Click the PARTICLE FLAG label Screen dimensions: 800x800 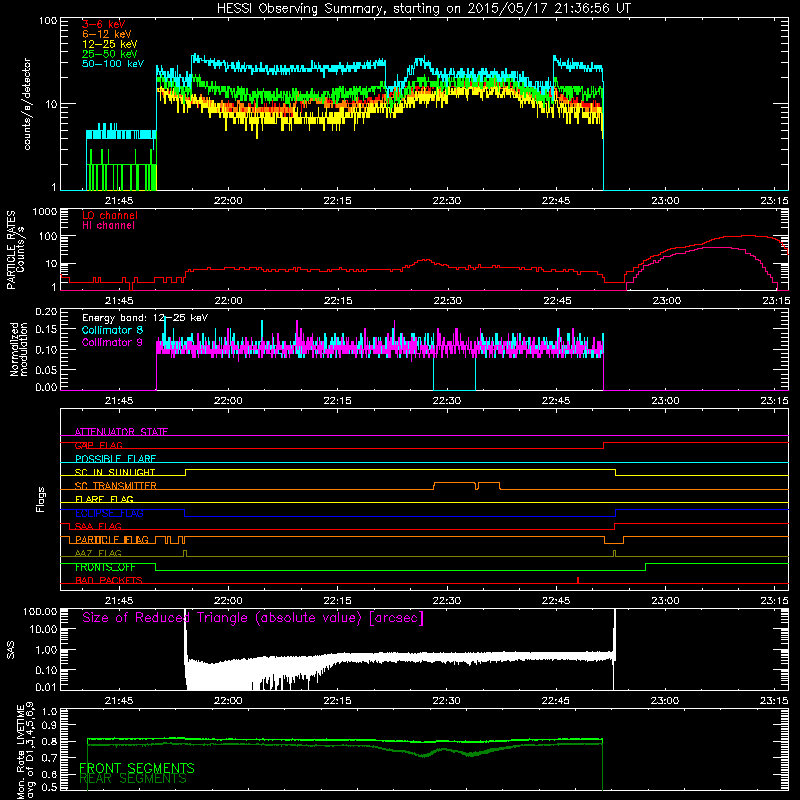click(x=112, y=540)
